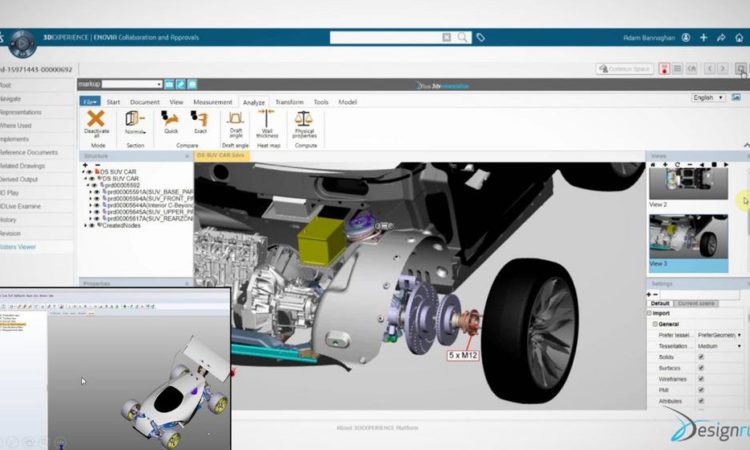Click the list view icon near Common Space
This screenshot has width=750, height=450.
(x=677, y=69)
